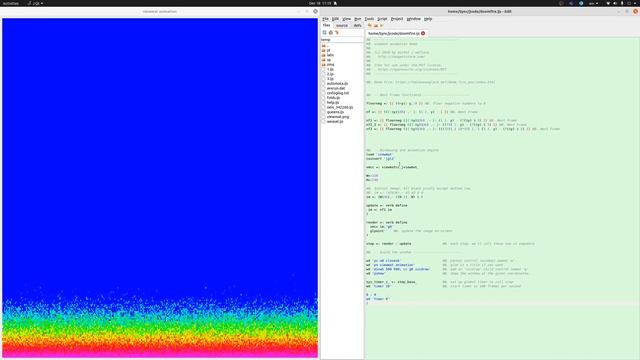The width and height of the screenshot is (640, 360).
Task: Select file queens.ijs in file list
Action: tap(333, 112)
